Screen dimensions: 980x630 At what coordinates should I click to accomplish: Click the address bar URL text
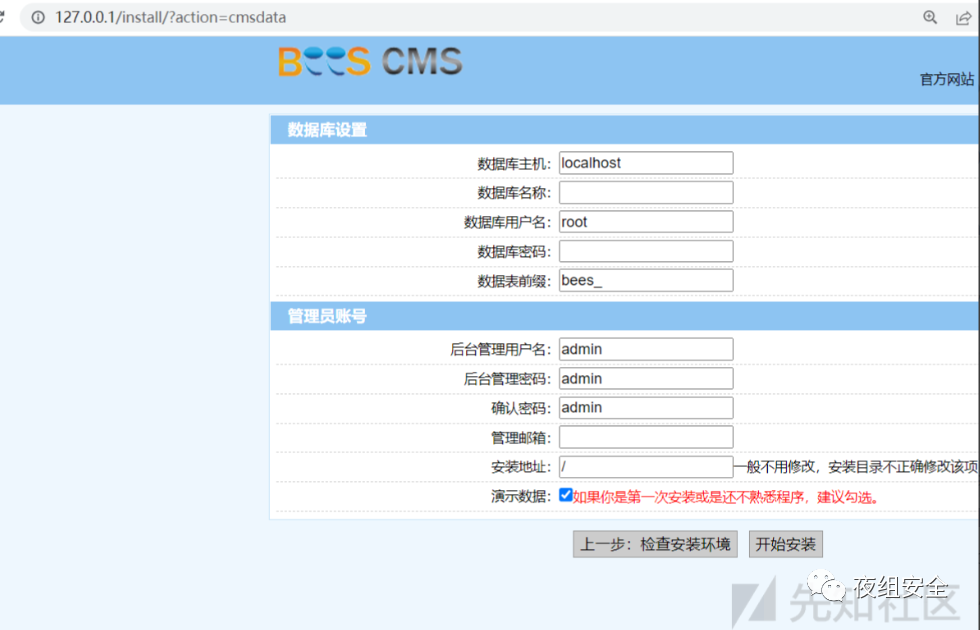tap(170, 18)
